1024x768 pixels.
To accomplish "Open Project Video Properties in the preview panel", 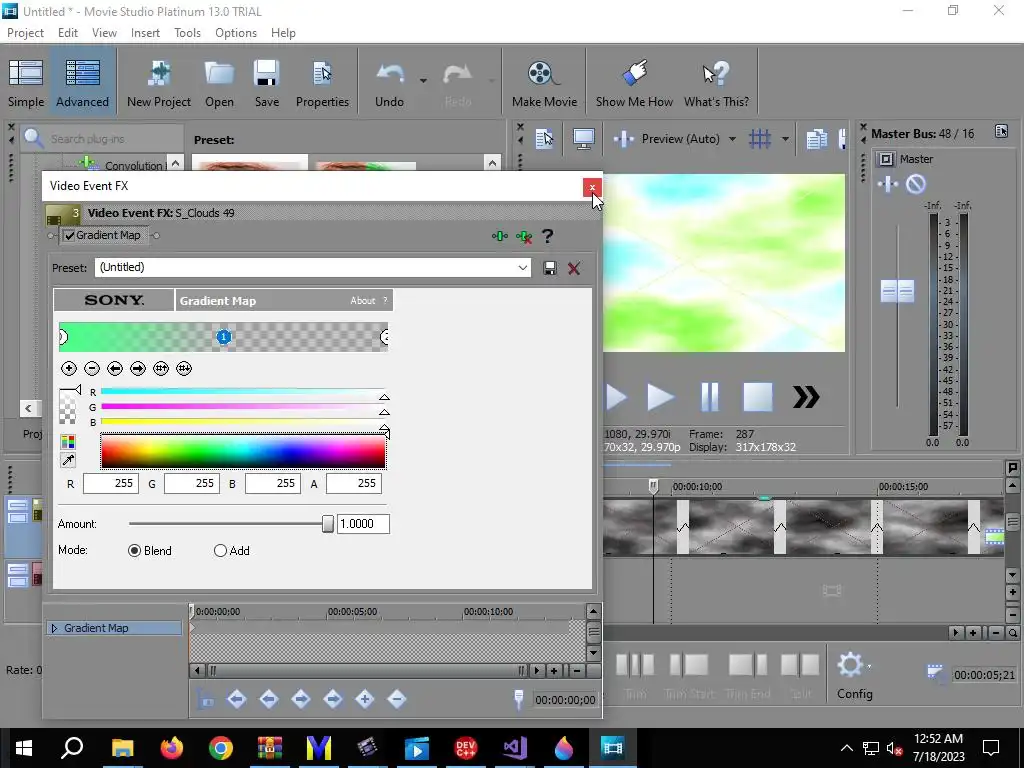I will (x=544, y=138).
